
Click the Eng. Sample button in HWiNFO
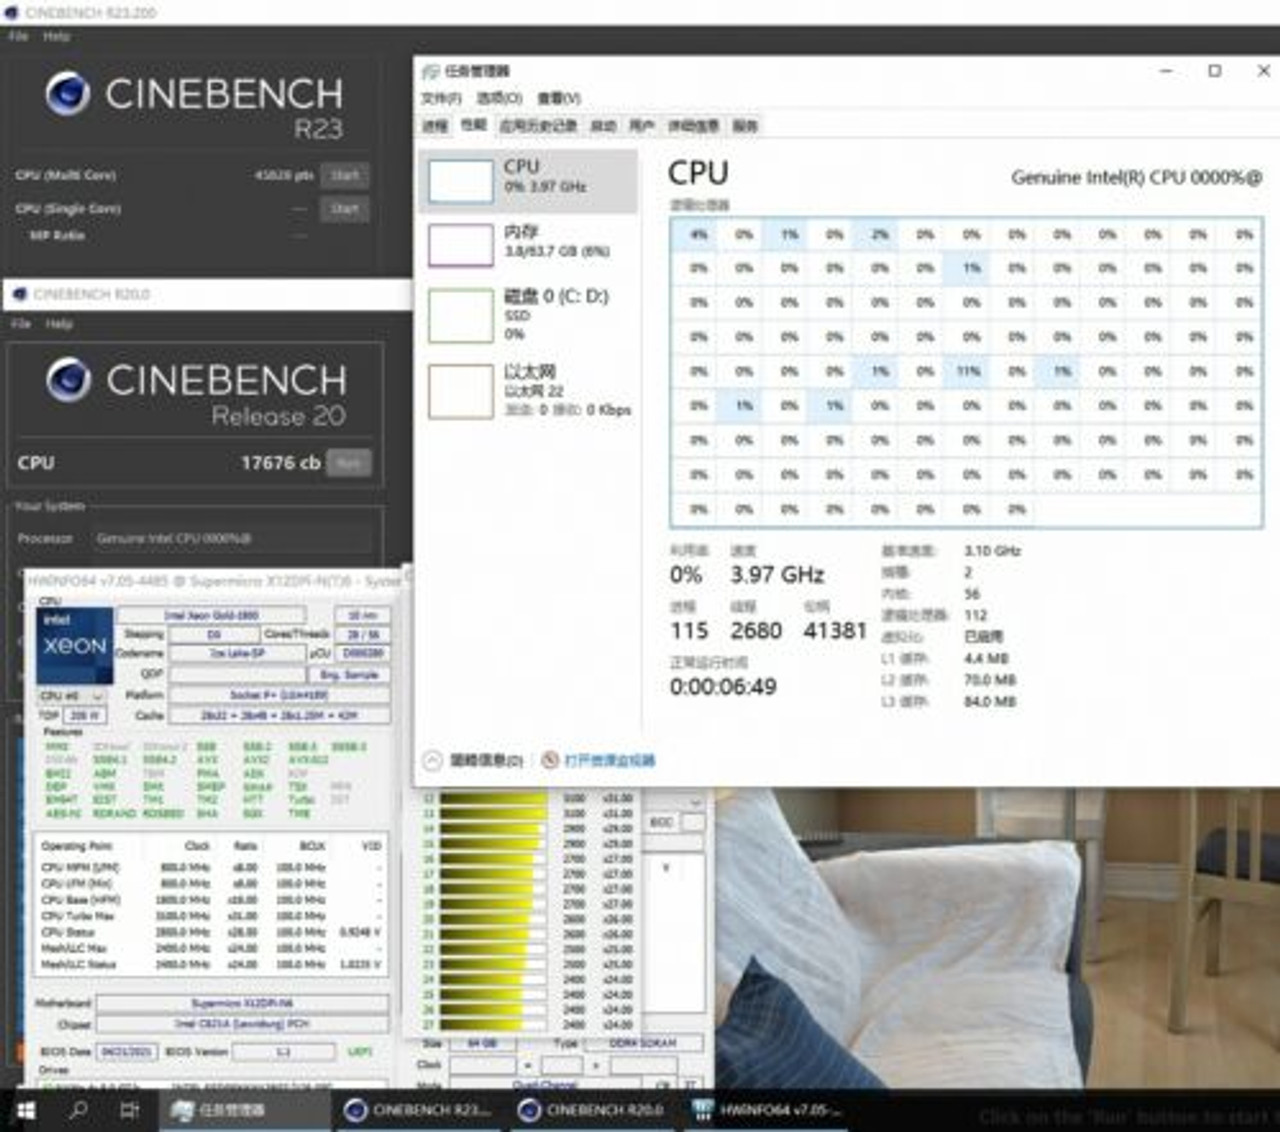coord(350,674)
